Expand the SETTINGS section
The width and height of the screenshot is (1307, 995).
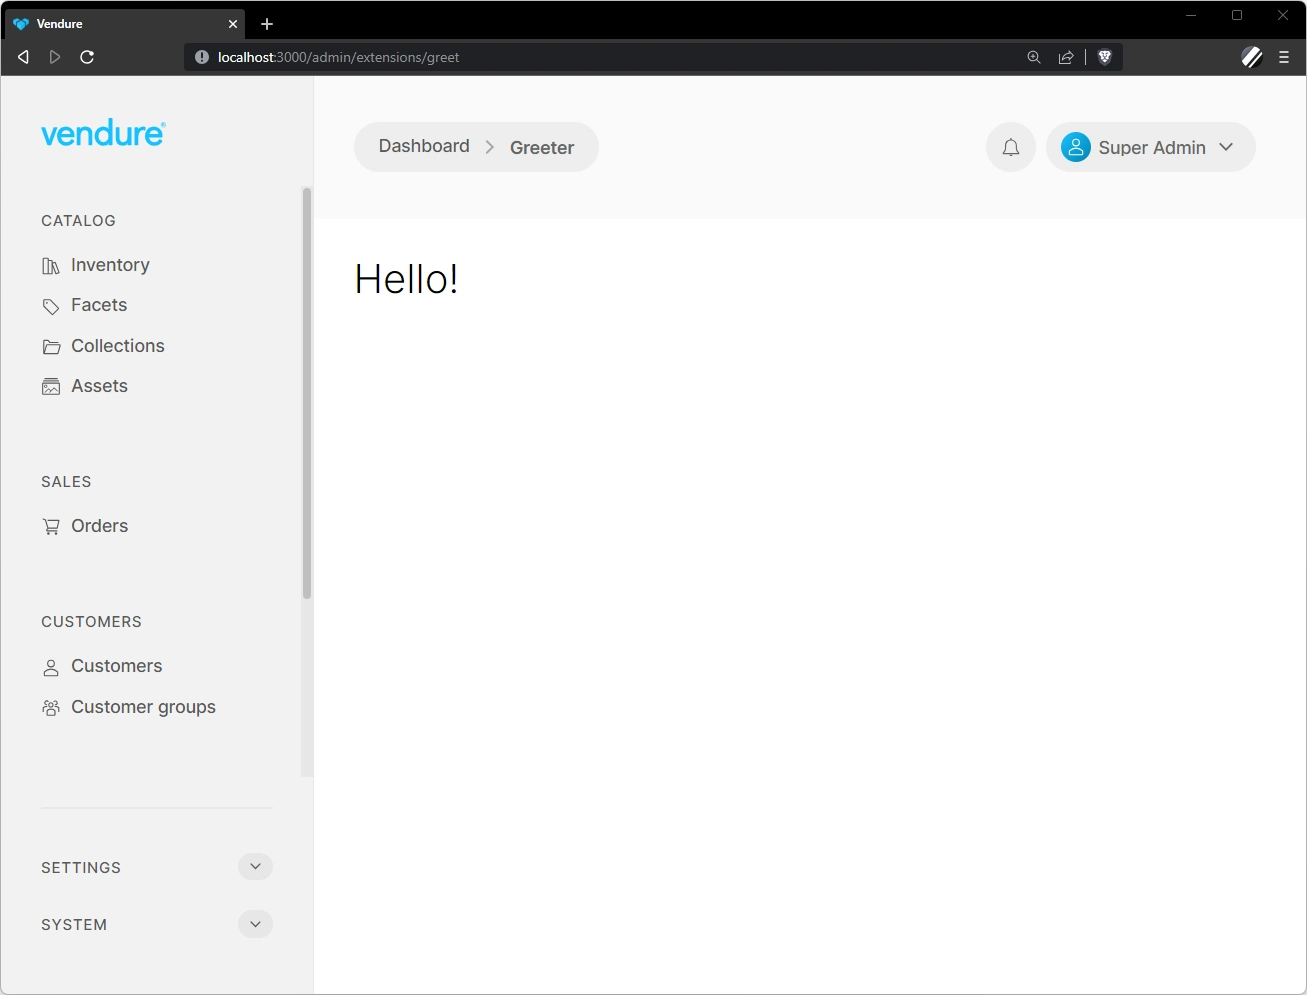(x=255, y=866)
